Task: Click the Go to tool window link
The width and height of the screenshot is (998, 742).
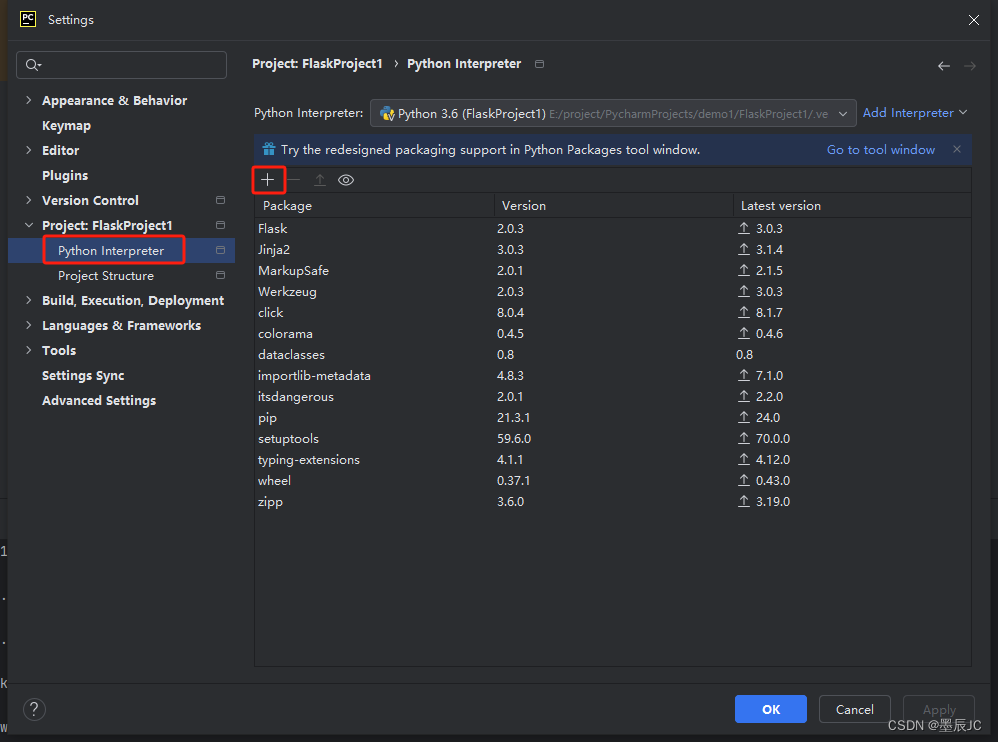Action: 881,150
